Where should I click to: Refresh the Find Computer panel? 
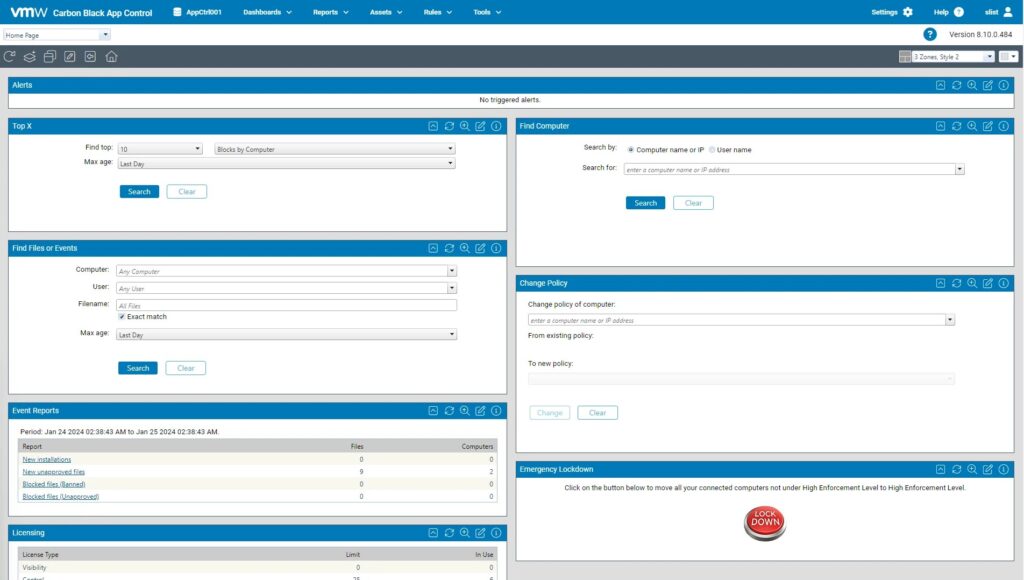pos(956,126)
